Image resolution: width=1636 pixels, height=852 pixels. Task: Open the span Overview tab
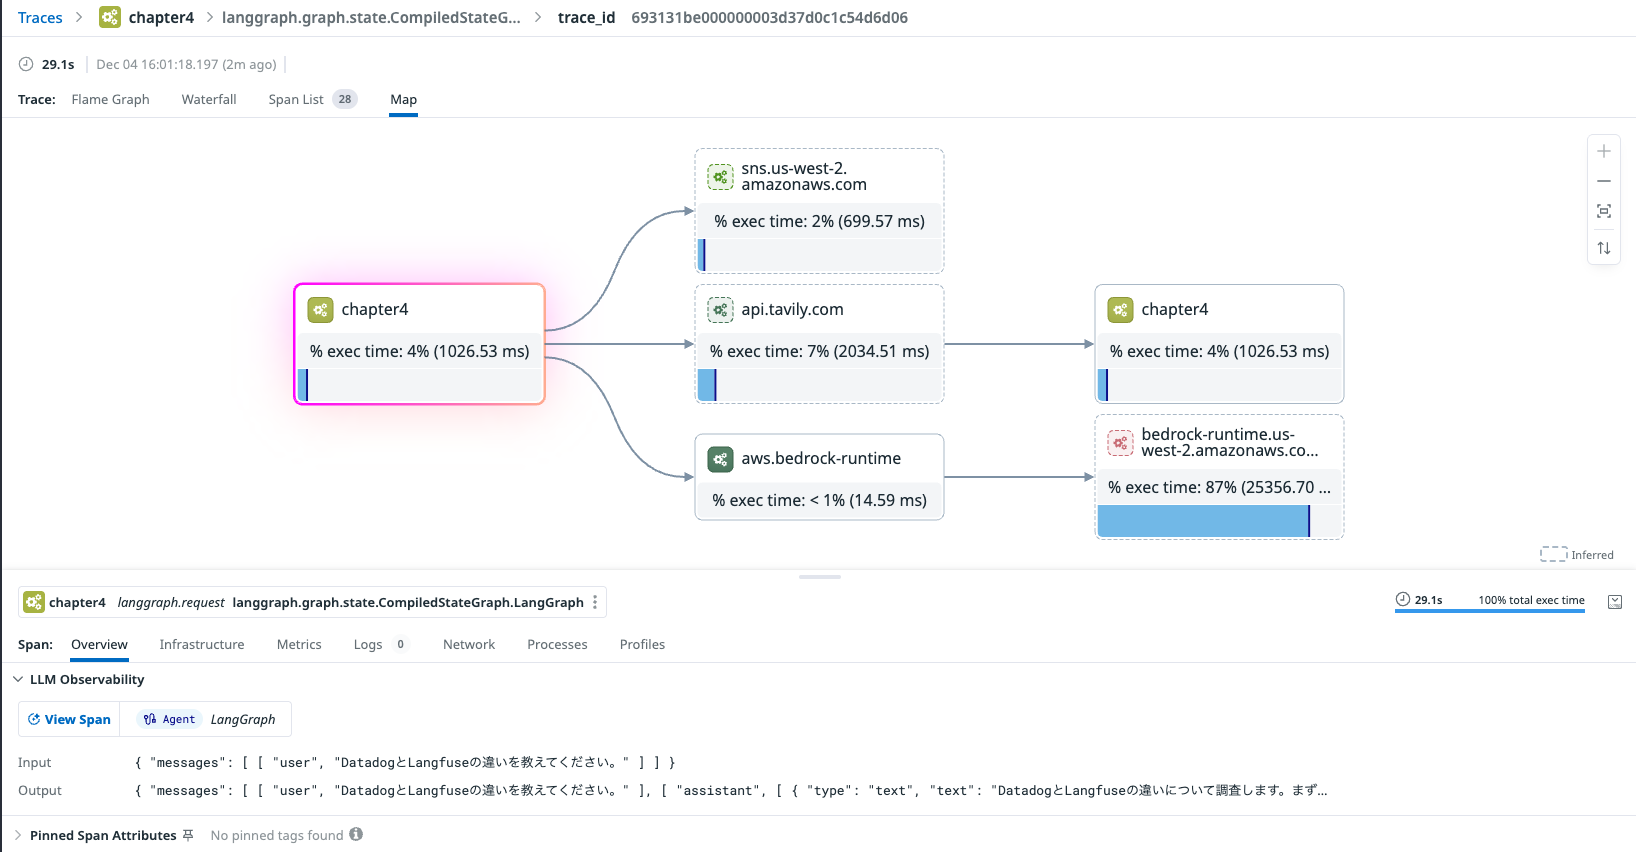coord(99,644)
